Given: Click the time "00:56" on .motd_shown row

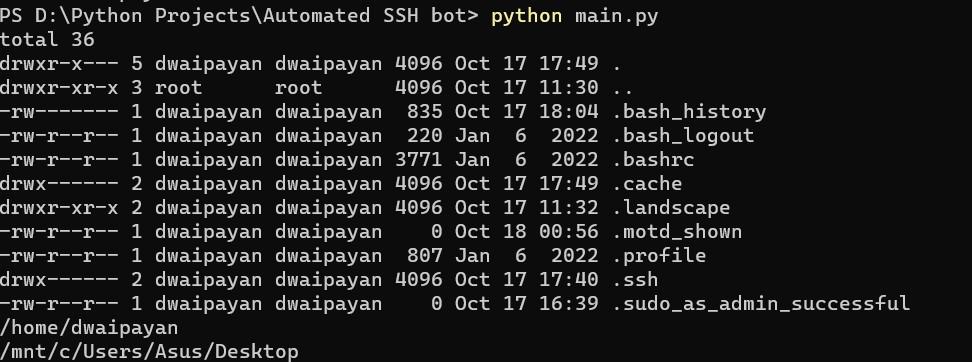Looking at the screenshot, I should point(569,232).
